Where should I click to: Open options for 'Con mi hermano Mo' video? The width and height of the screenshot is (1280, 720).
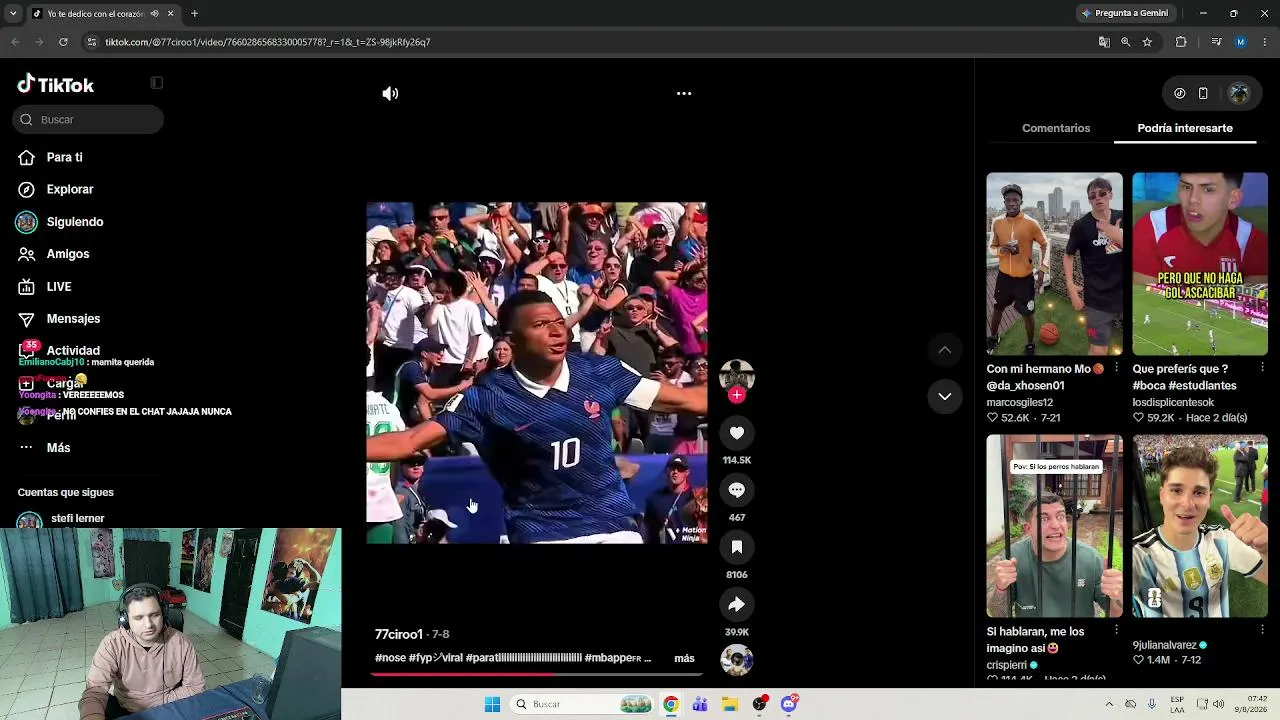[x=1116, y=368]
